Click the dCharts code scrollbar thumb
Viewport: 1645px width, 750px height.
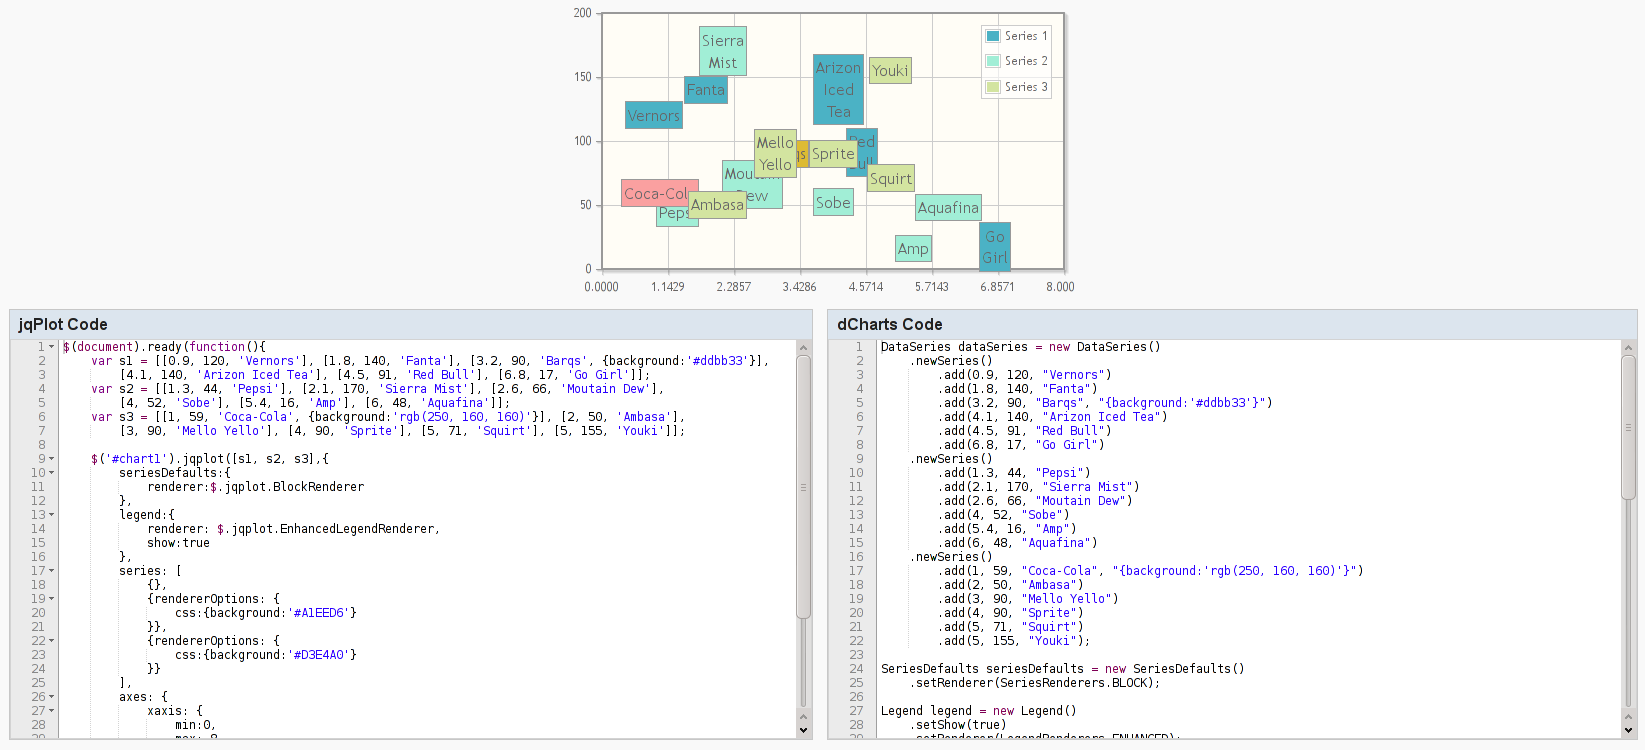[1628, 427]
